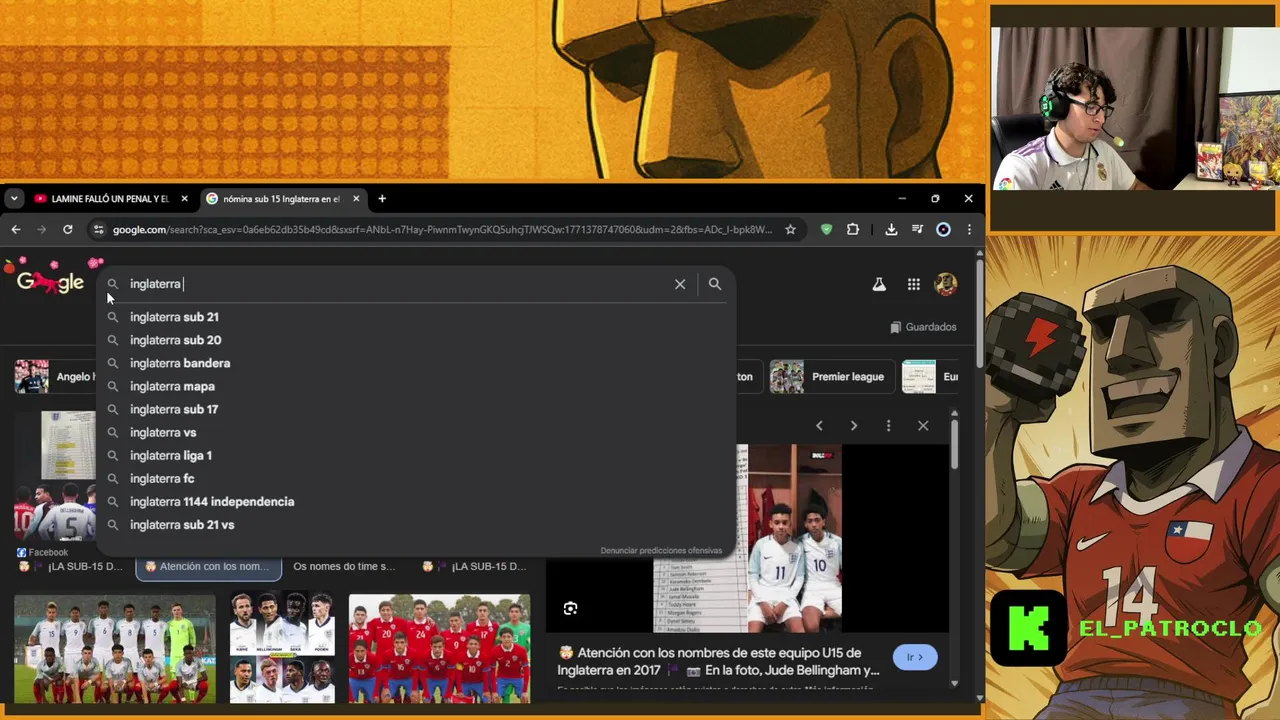1280x720 pixels.
Task: Choose suggestion inglaterra mapa
Action: [x=415, y=386]
